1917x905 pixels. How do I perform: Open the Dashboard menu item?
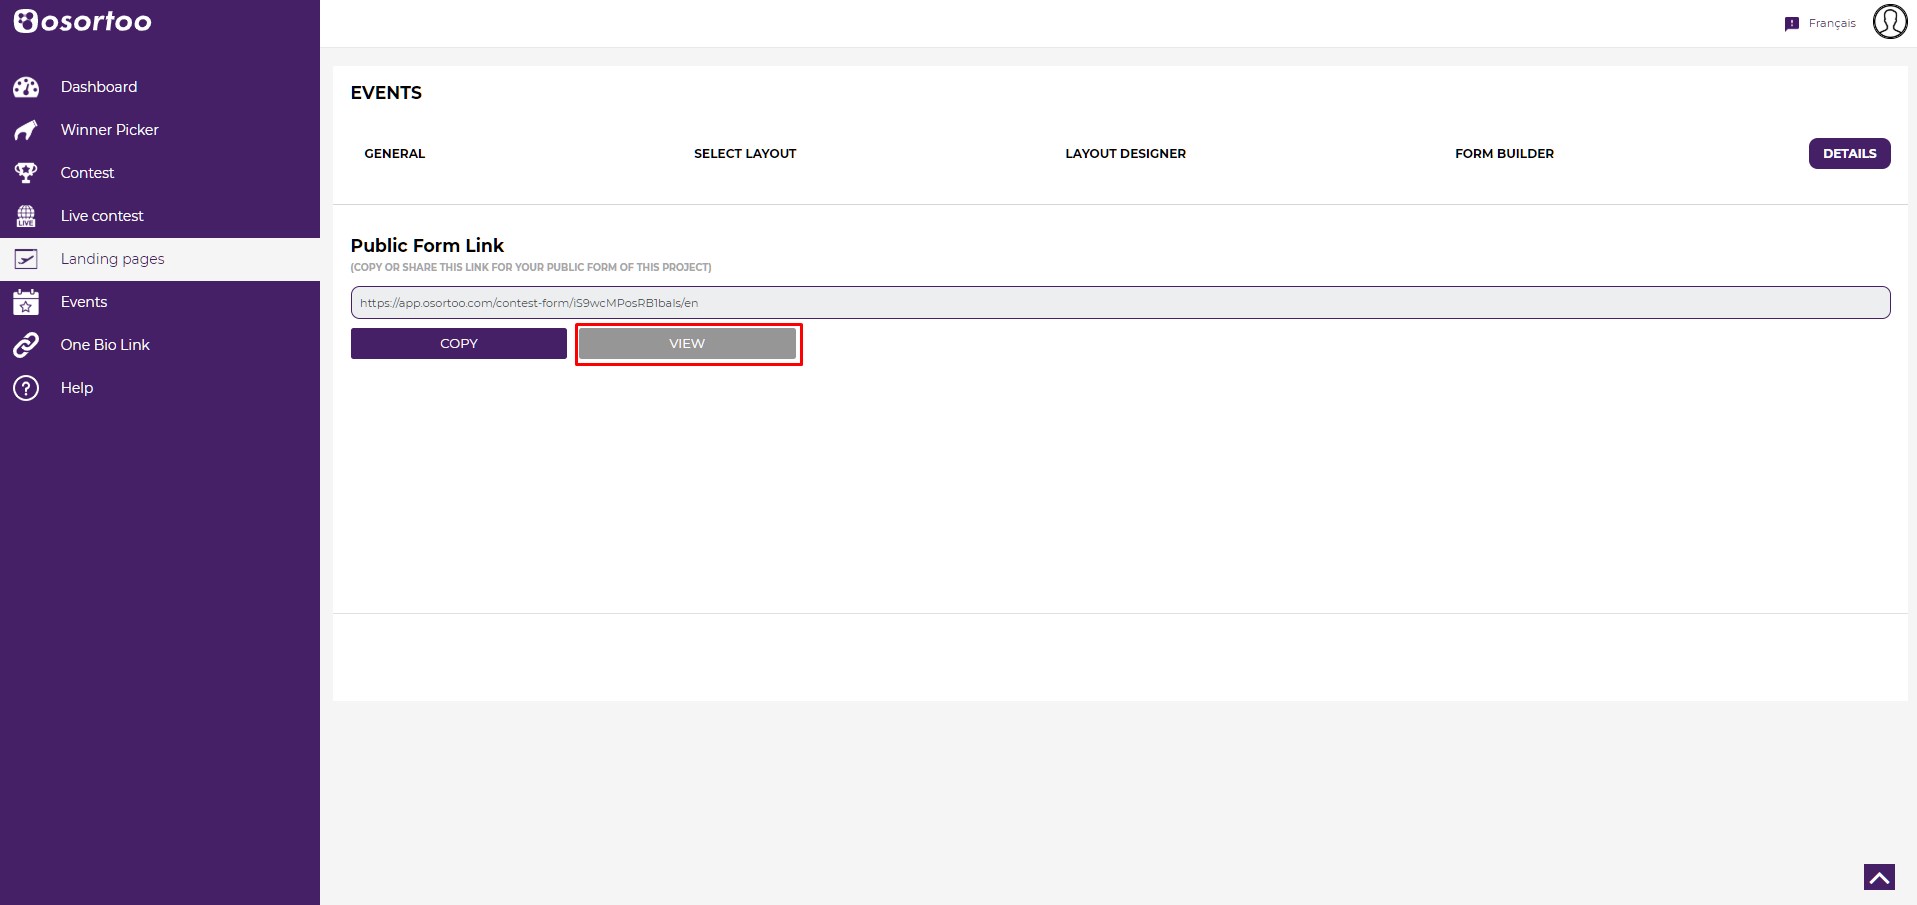click(99, 87)
